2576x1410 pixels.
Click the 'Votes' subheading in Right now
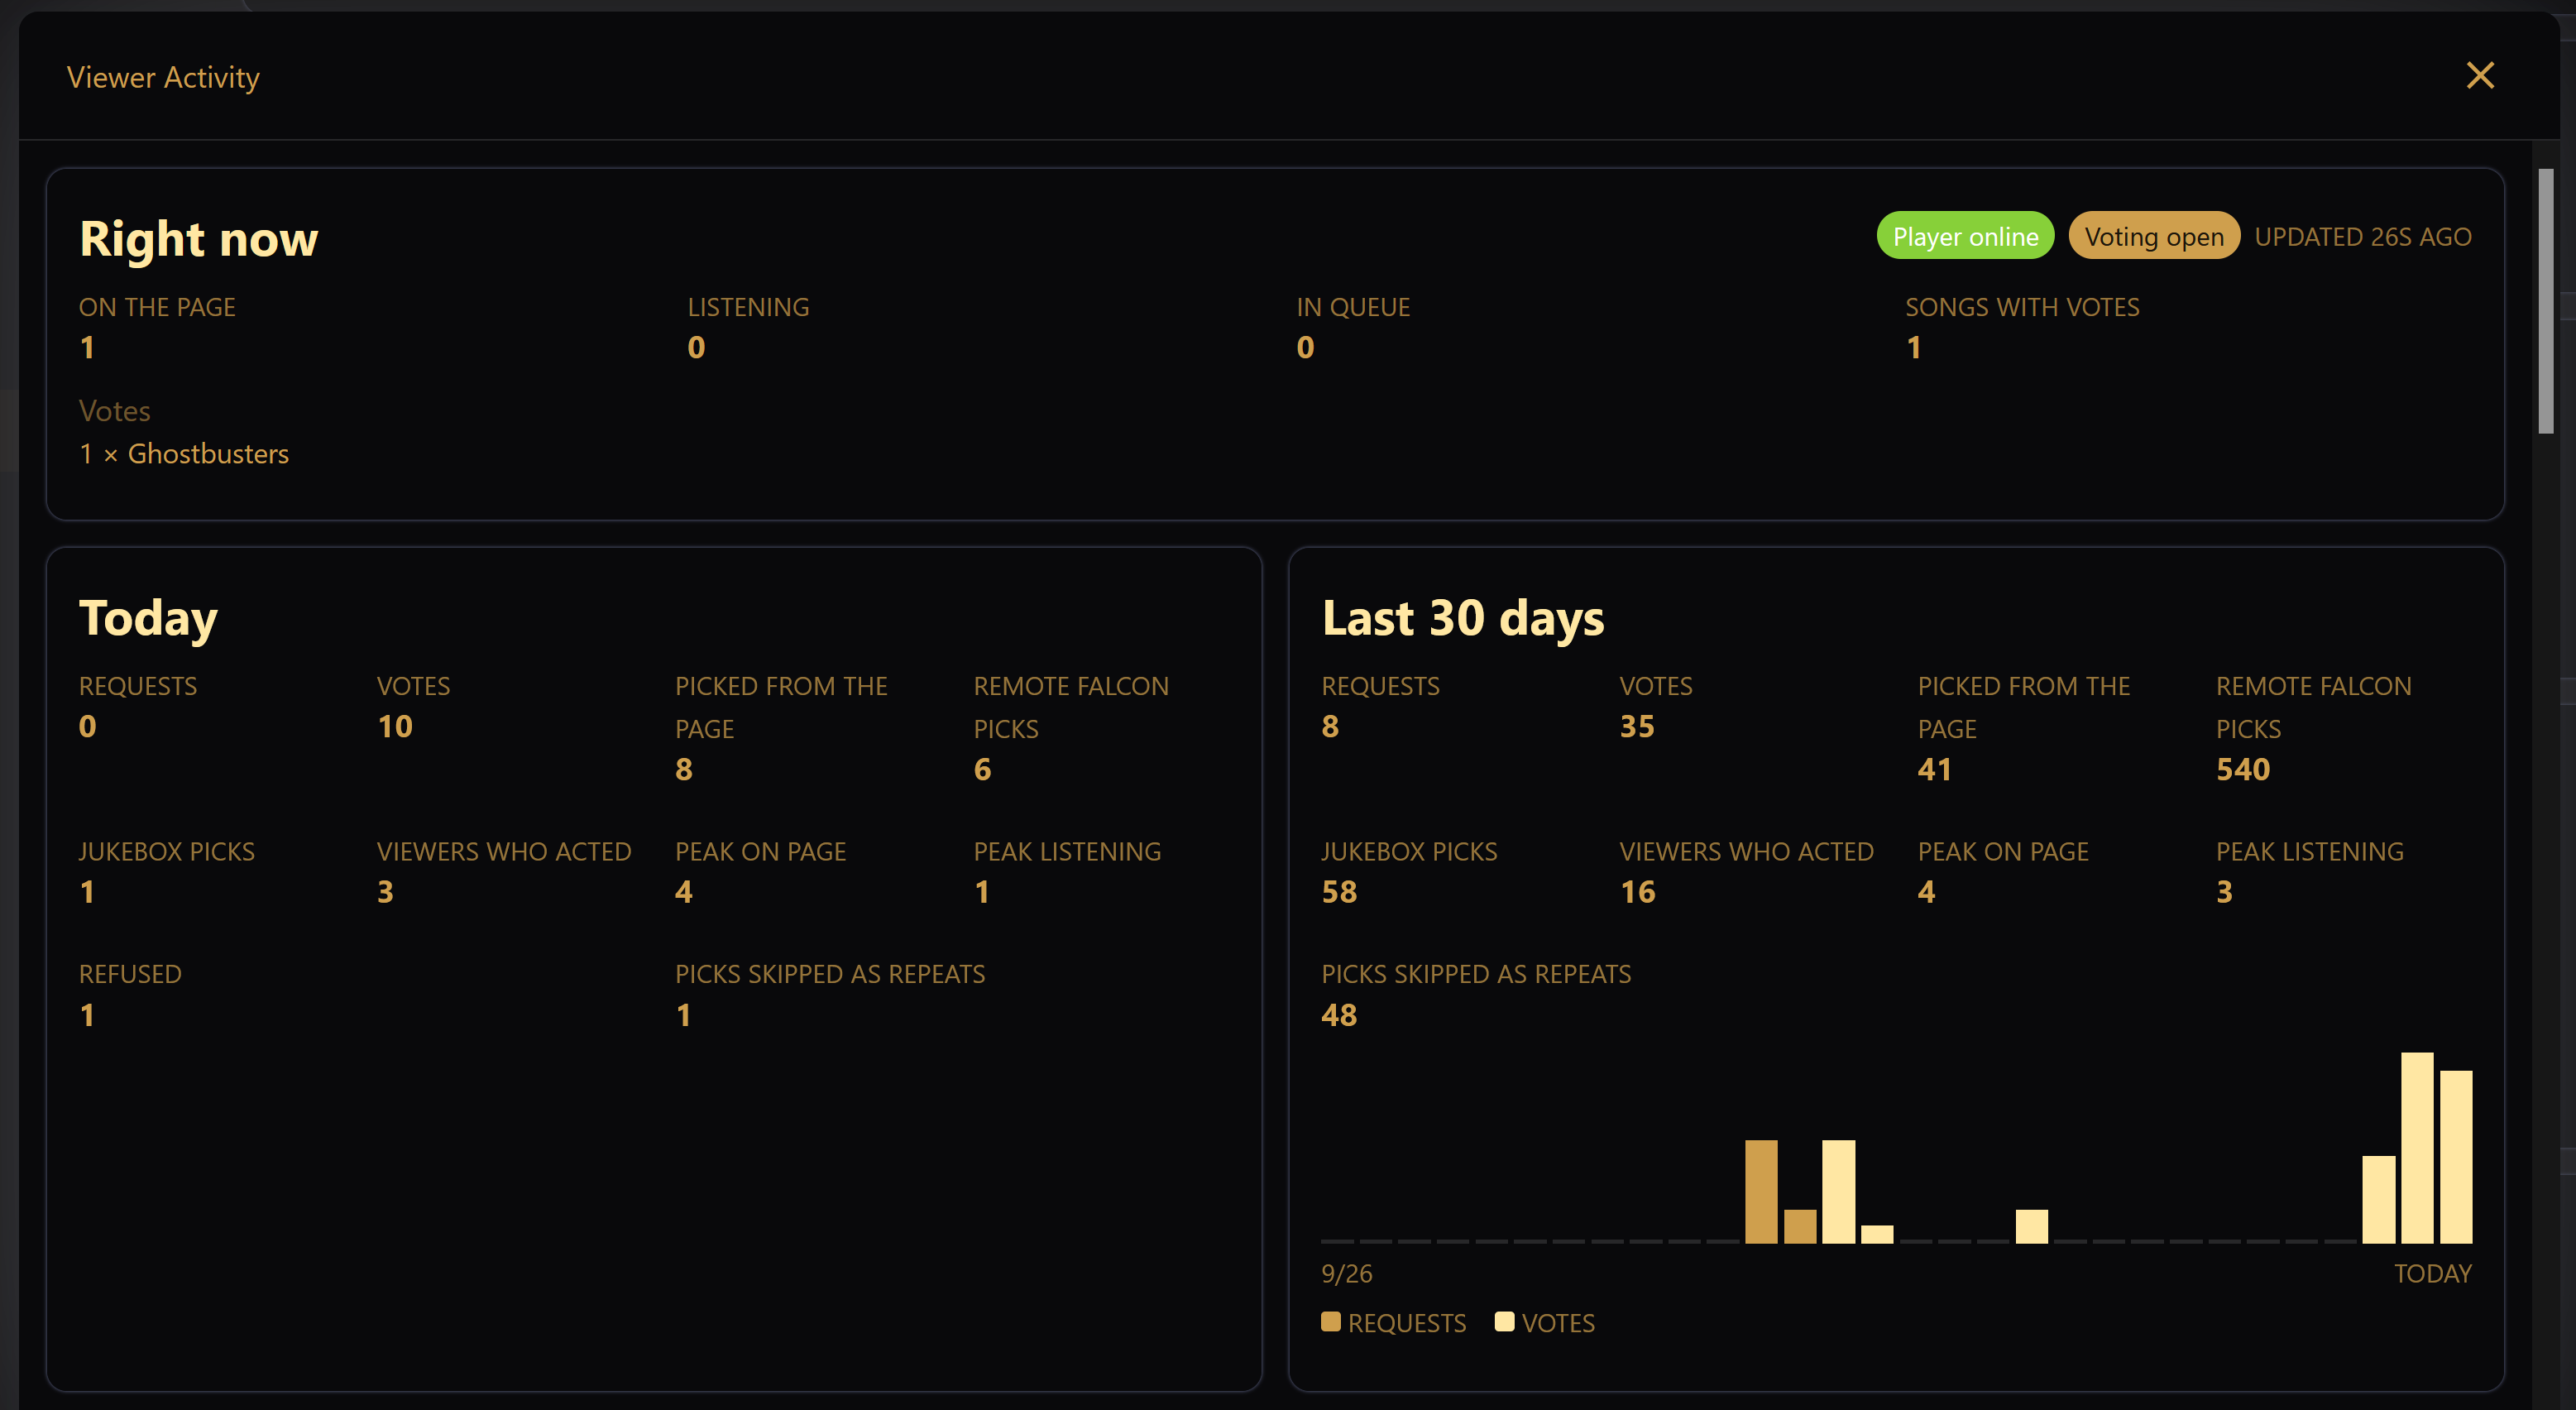115,411
